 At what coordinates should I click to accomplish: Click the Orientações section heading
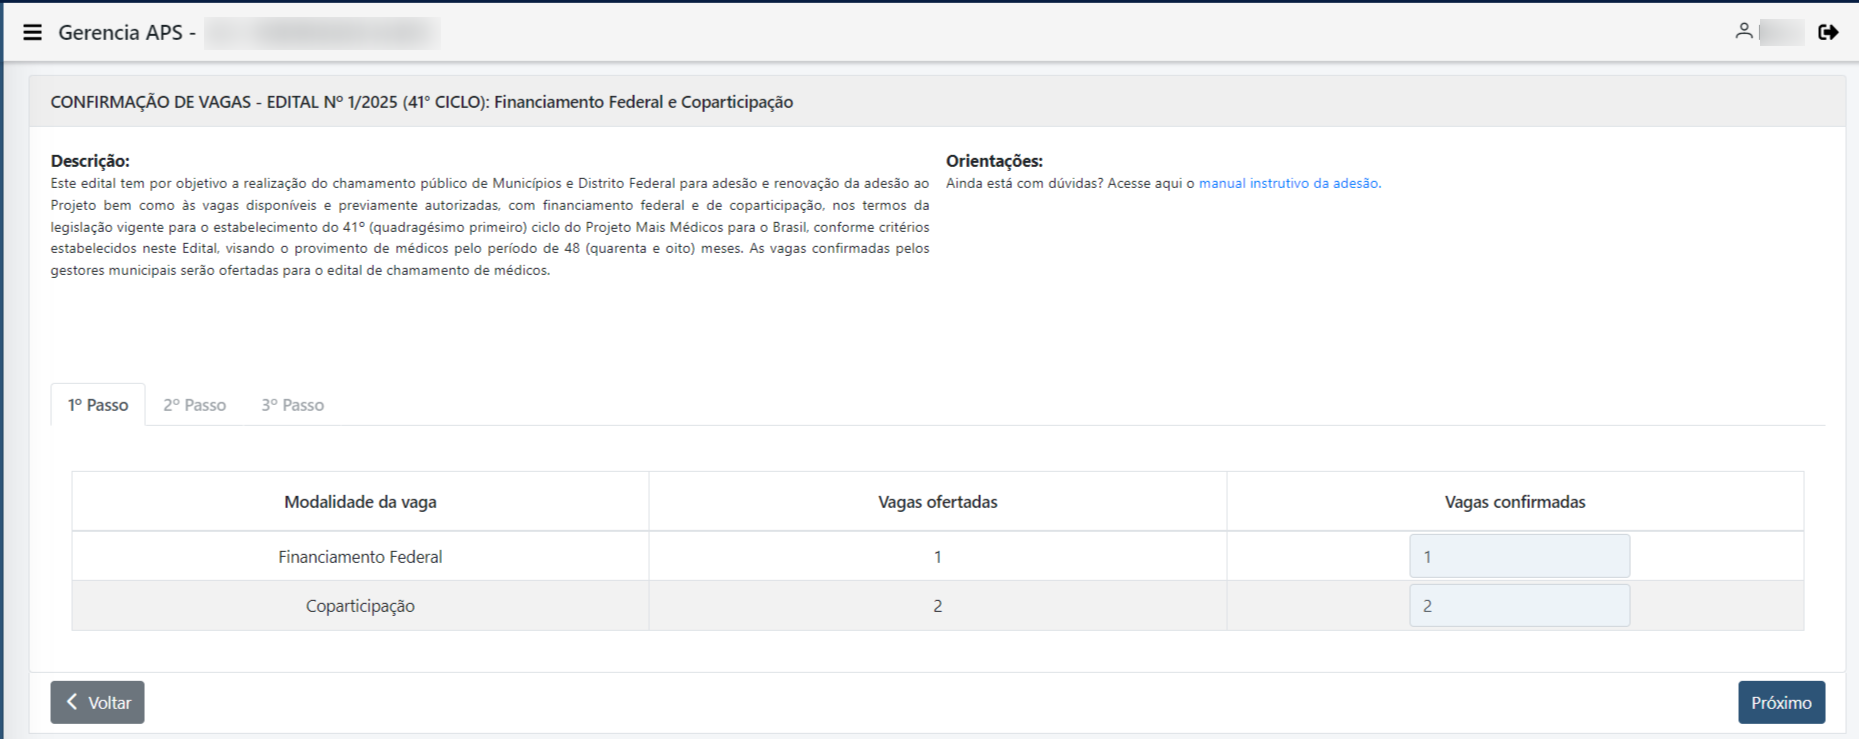[994, 161]
